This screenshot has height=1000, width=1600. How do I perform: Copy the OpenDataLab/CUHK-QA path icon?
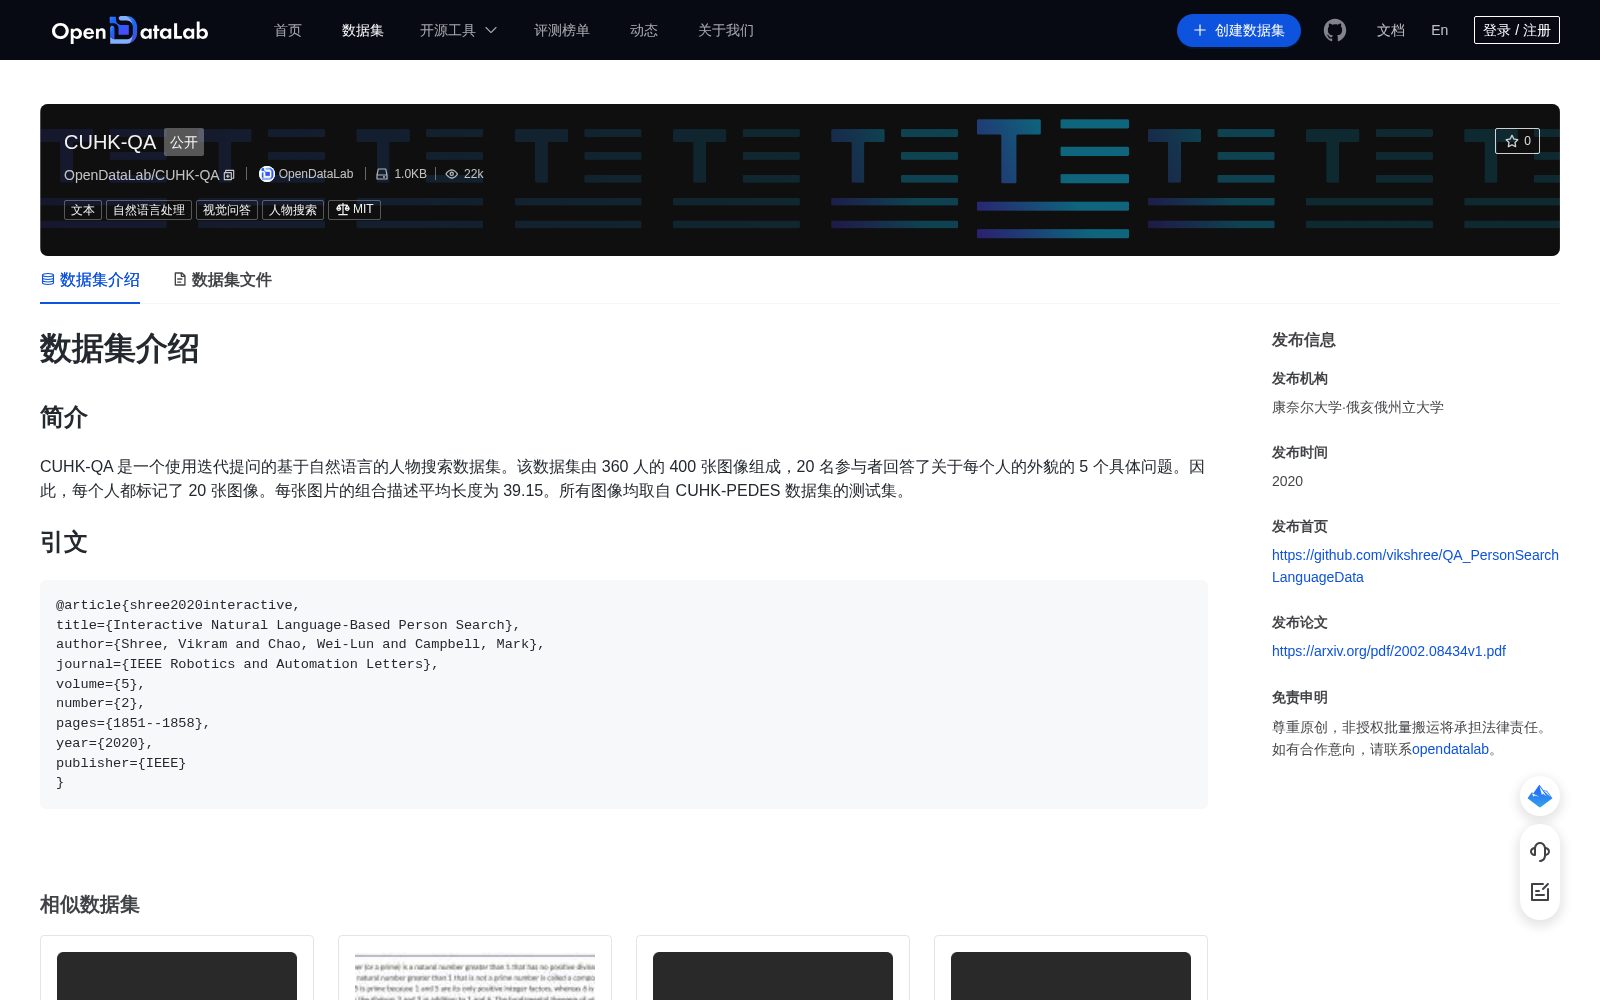(229, 175)
